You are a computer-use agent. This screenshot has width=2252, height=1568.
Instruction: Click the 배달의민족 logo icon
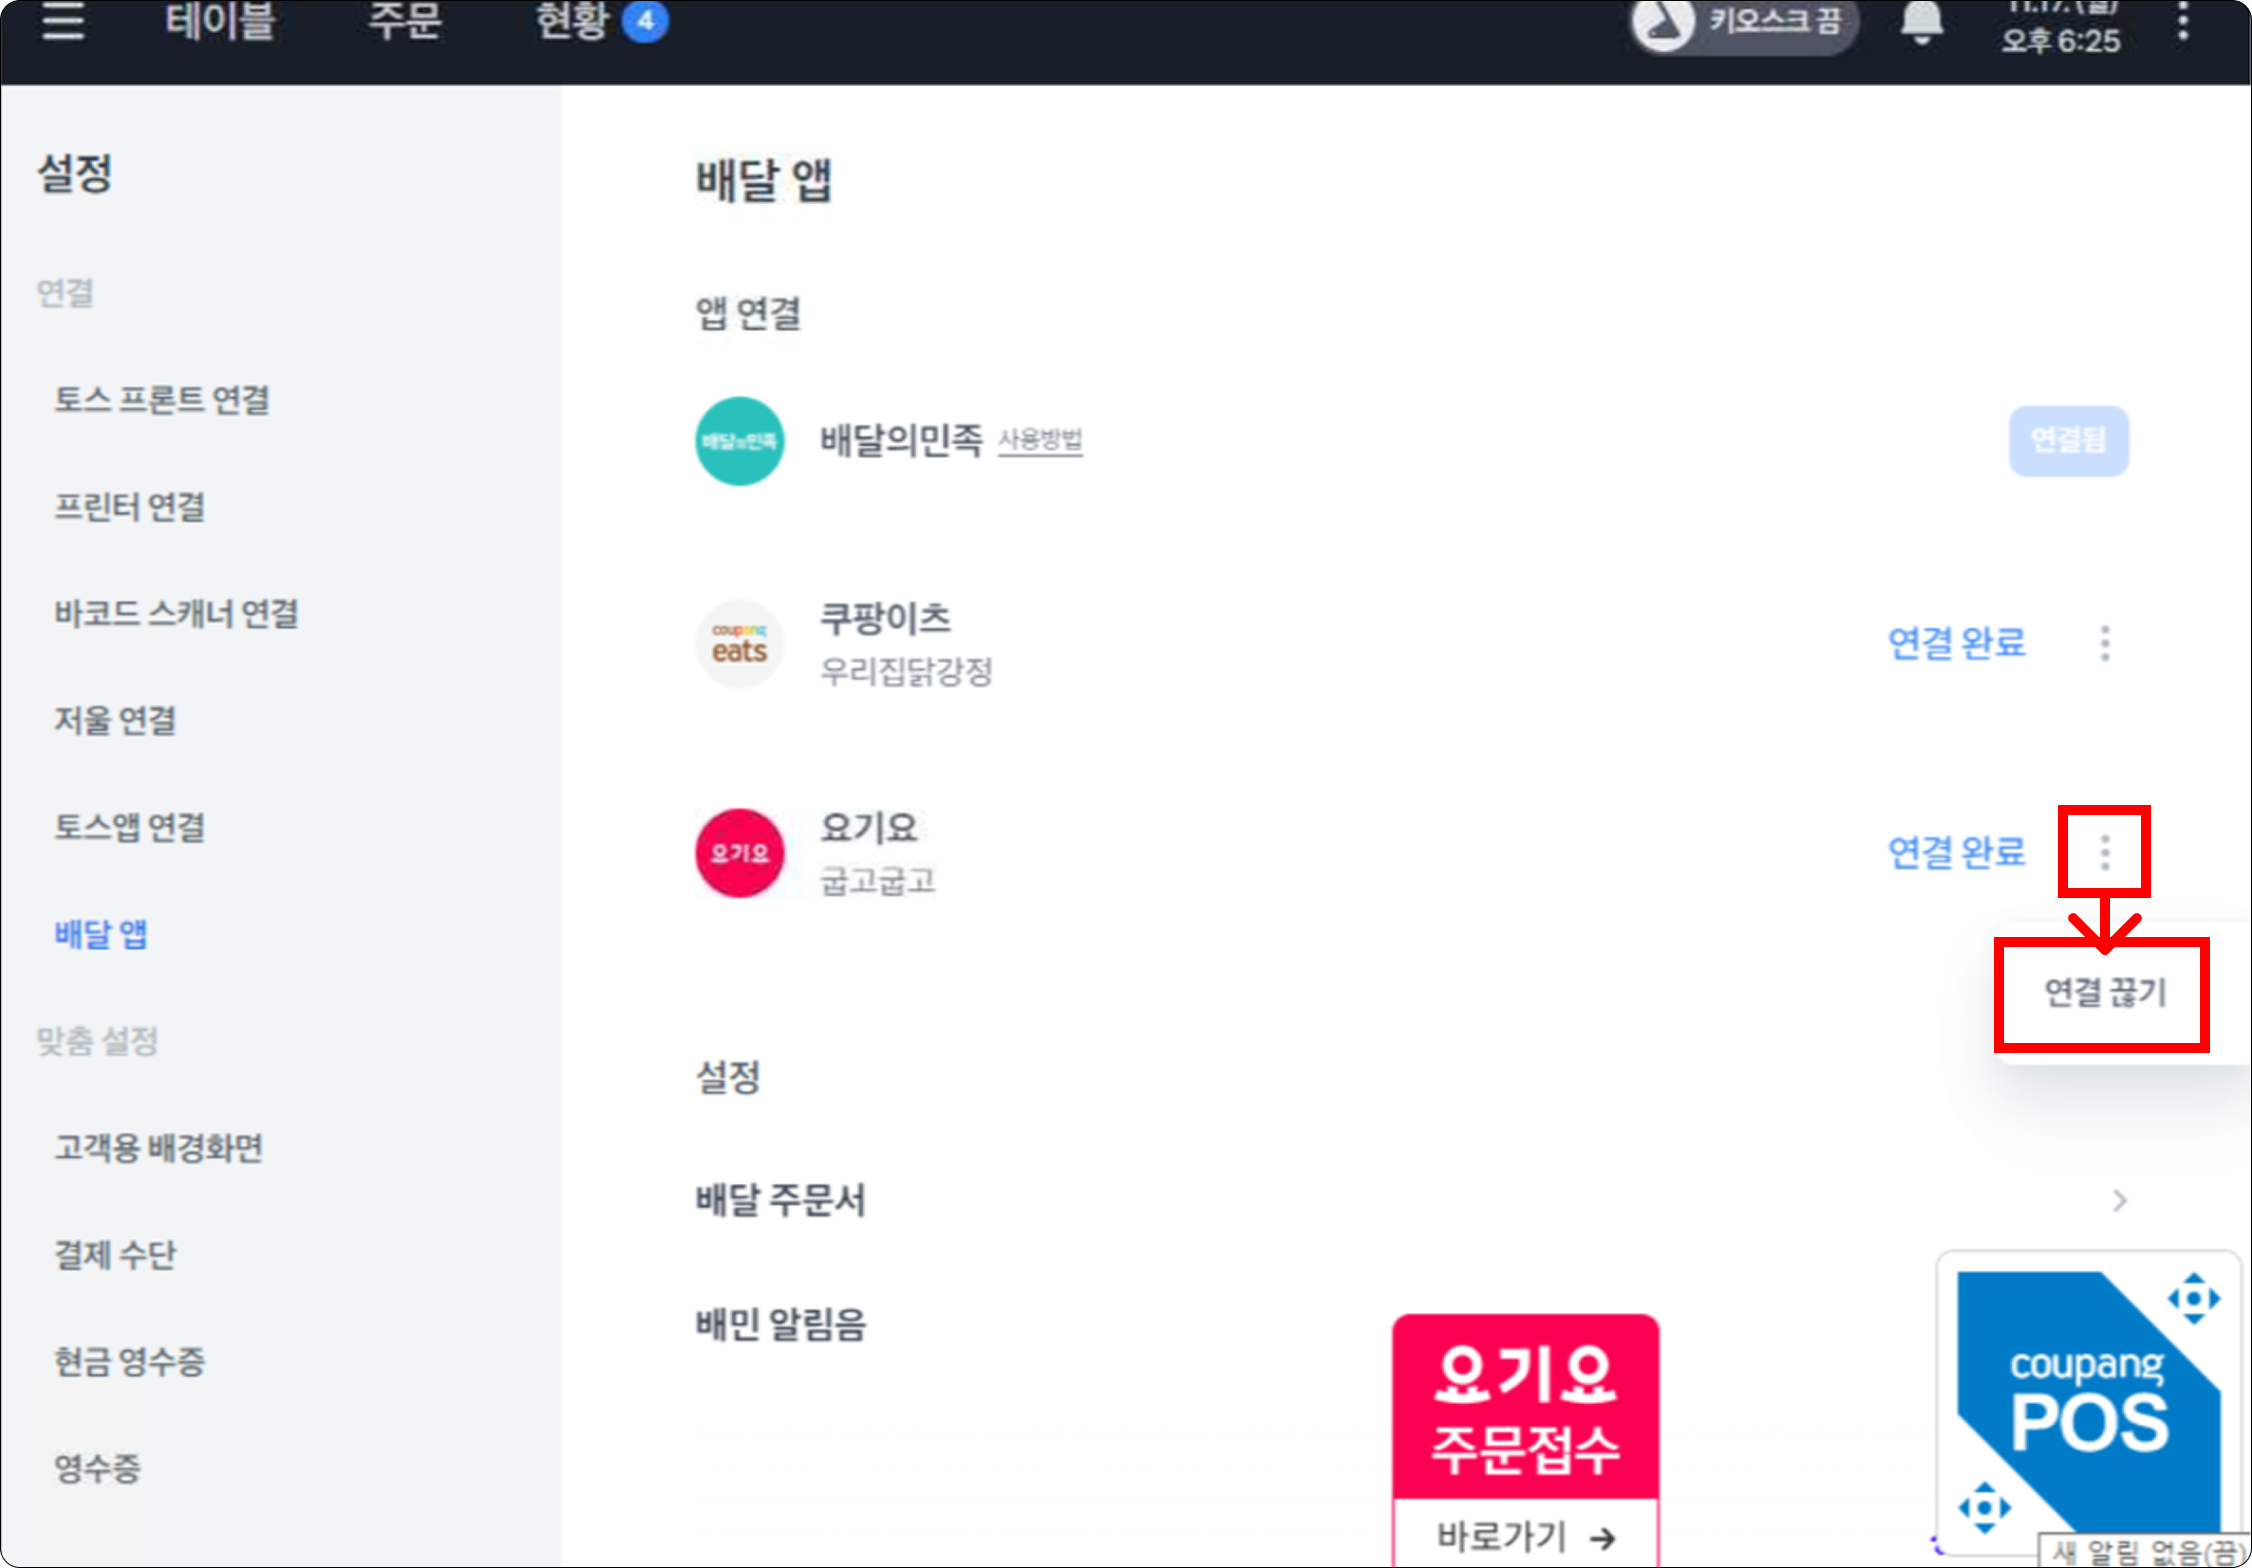(739, 441)
